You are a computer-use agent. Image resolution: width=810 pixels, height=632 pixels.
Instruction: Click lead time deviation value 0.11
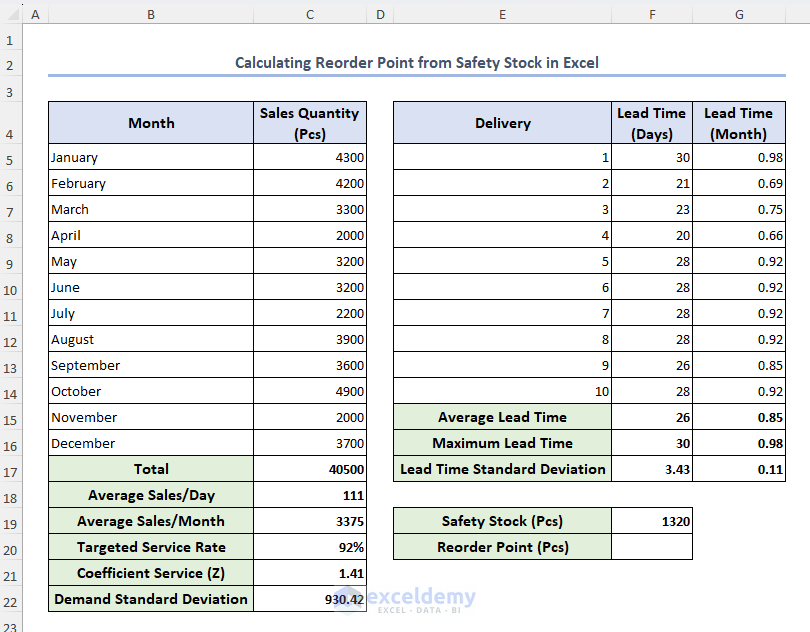[739, 469]
